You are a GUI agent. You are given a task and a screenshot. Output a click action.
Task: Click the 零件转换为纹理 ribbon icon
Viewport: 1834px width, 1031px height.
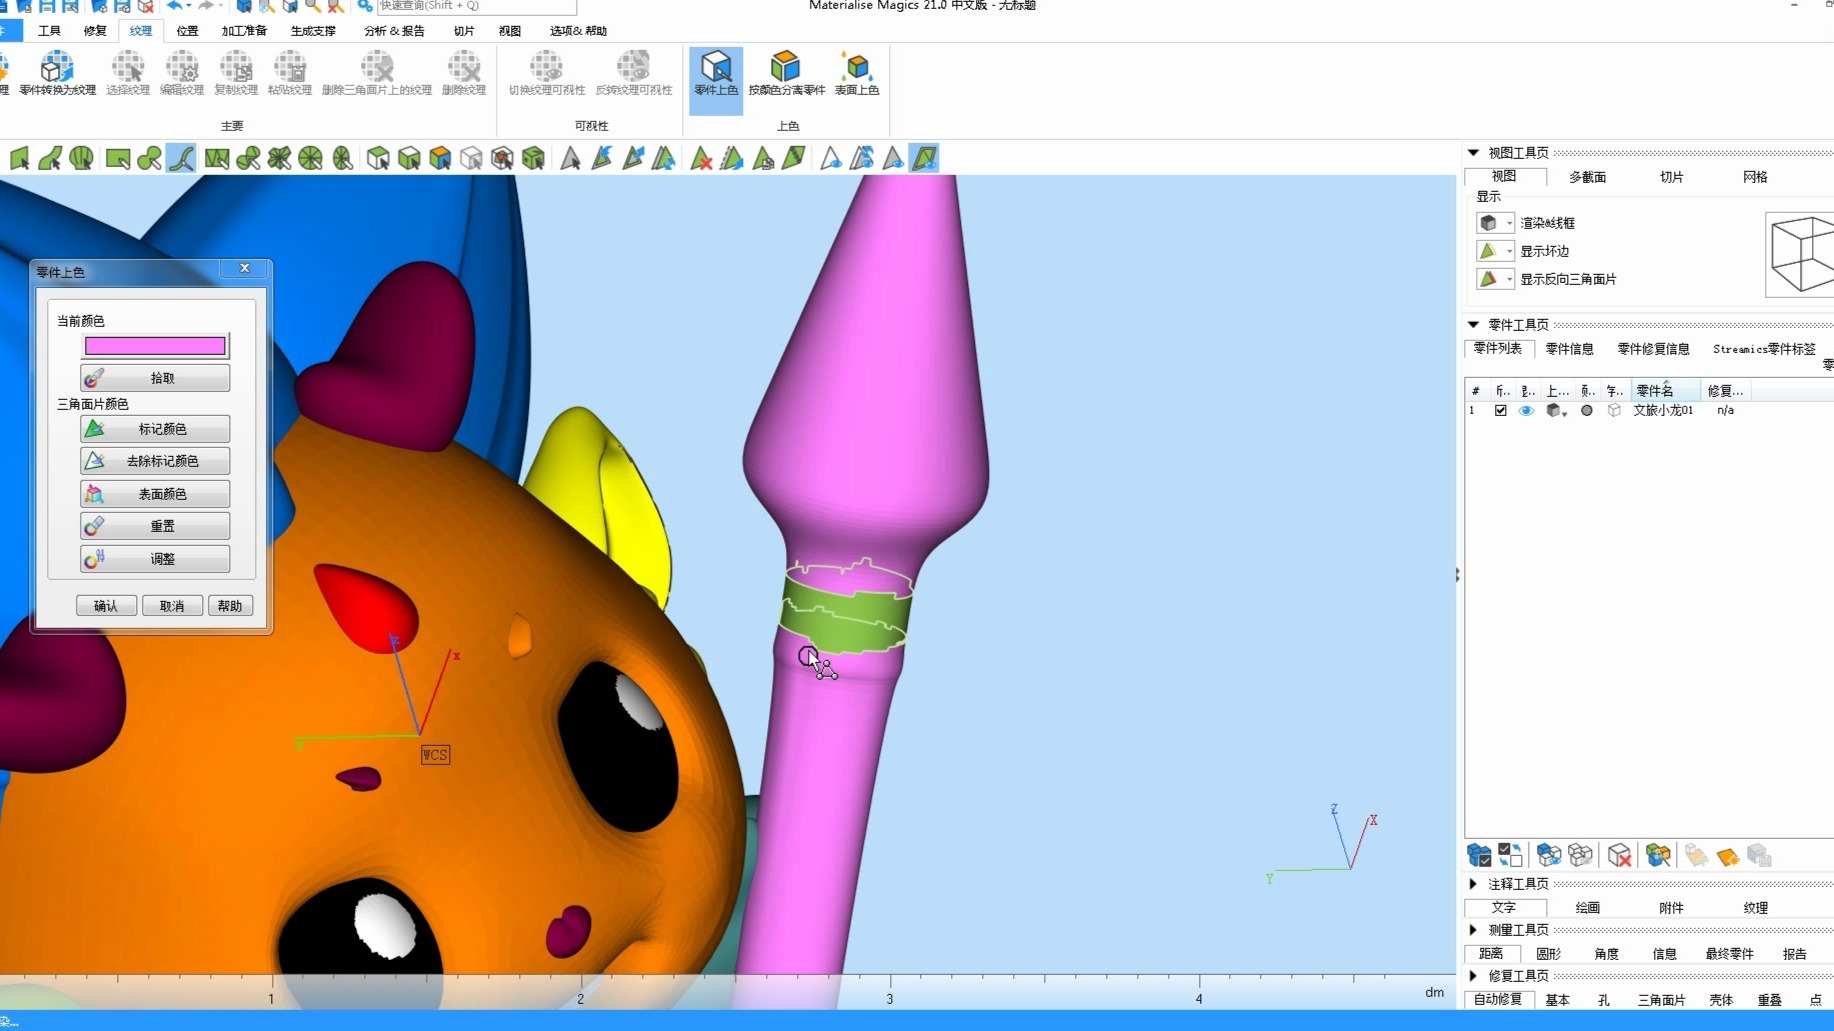coord(57,74)
